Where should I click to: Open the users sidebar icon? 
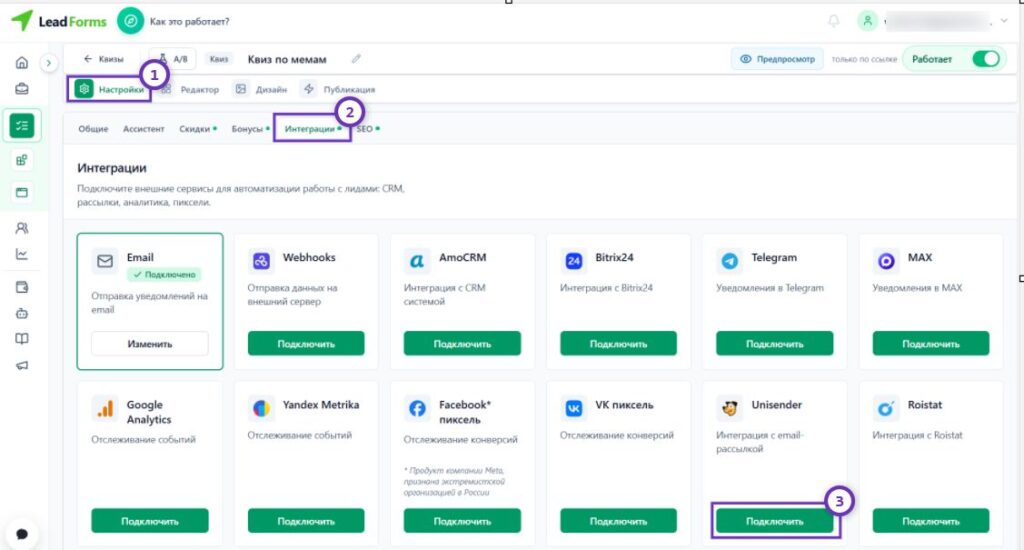(22, 228)
